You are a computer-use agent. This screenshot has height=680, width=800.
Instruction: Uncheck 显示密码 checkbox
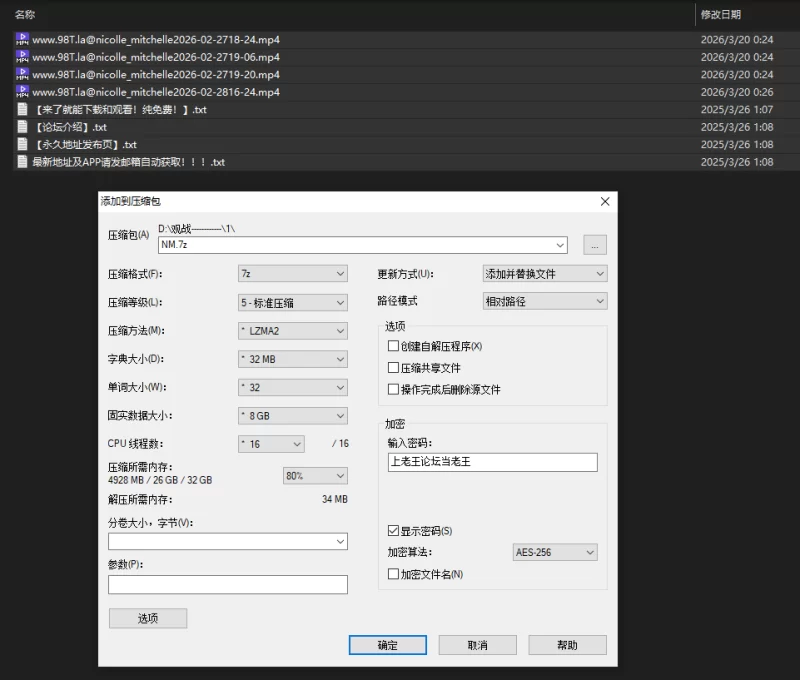coord(393,531)
